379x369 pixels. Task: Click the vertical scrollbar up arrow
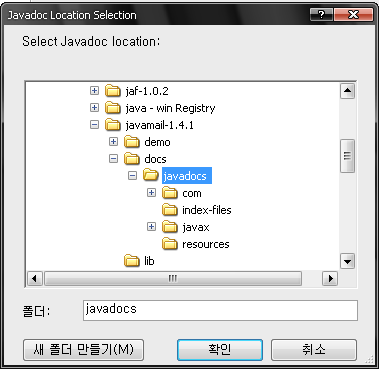click(347, 91)
